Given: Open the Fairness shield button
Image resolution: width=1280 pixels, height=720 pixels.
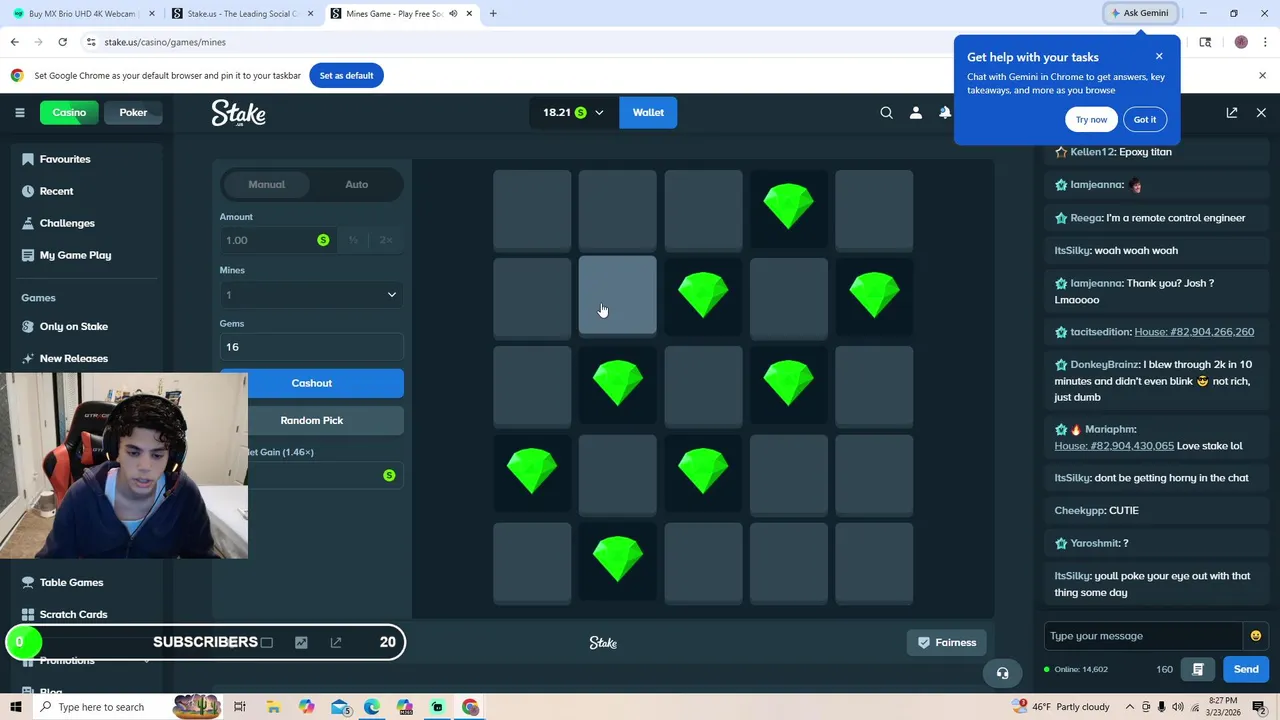Looking at the screenshot, I should (x=946, y=642).
